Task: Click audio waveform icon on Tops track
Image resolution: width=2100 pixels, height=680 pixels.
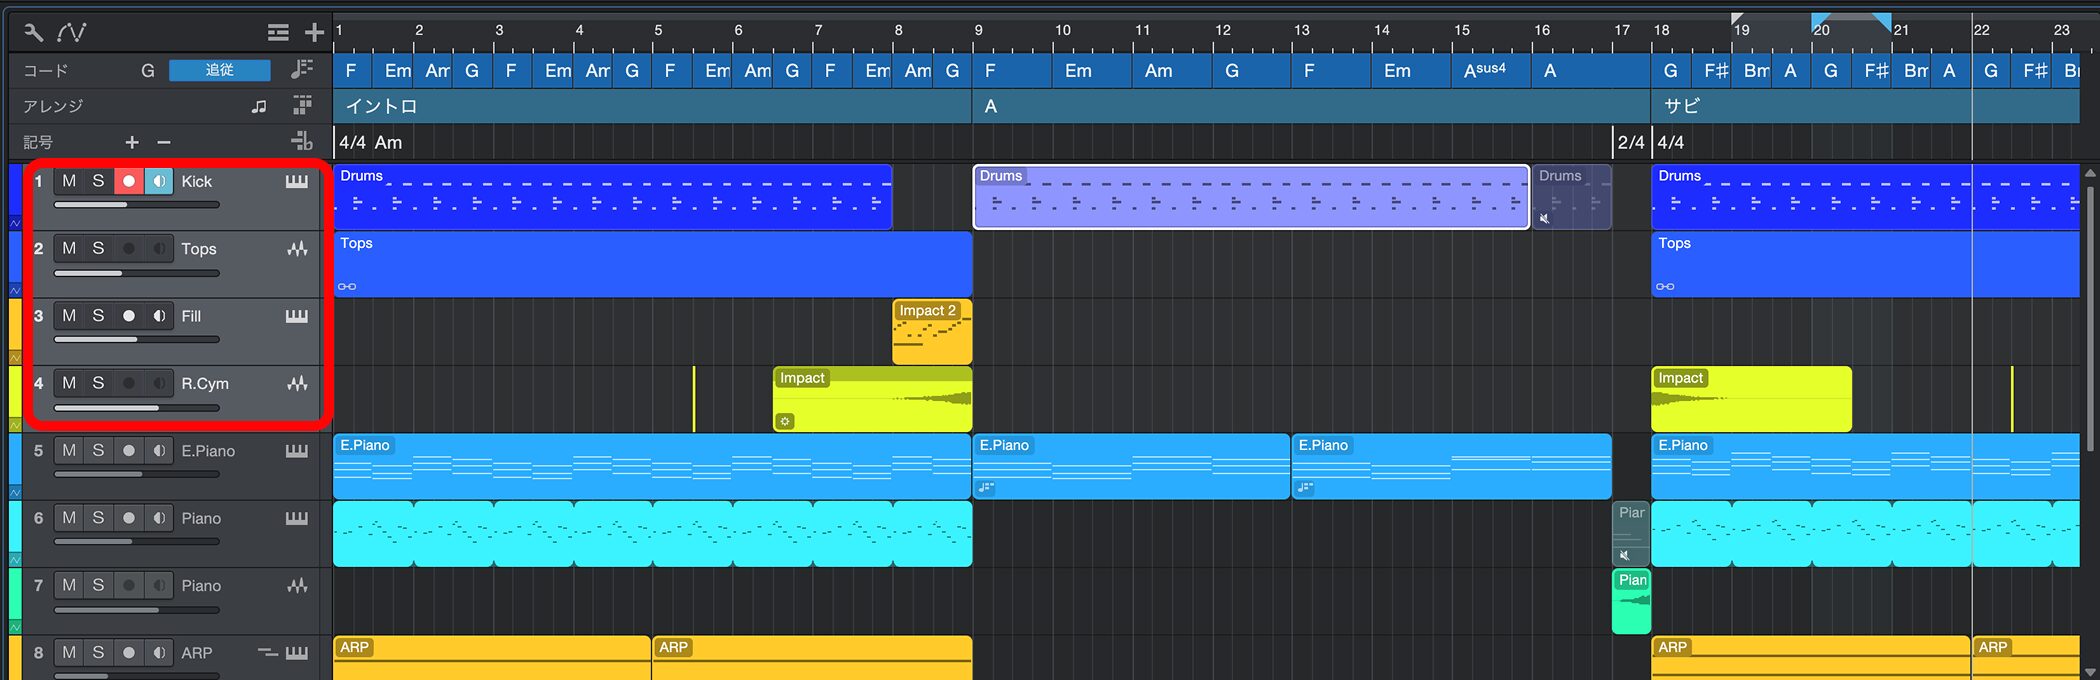Action: tap(297, 249)
